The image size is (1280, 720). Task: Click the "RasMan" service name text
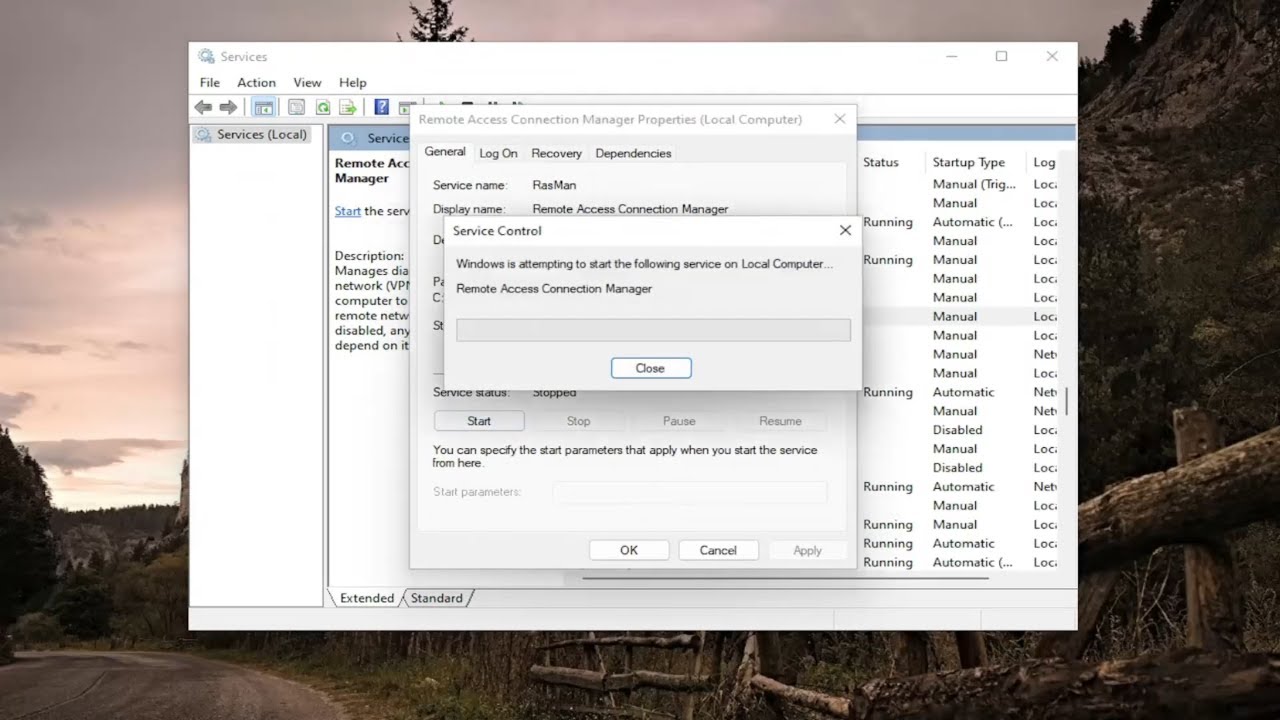click(x=554, y=185)
